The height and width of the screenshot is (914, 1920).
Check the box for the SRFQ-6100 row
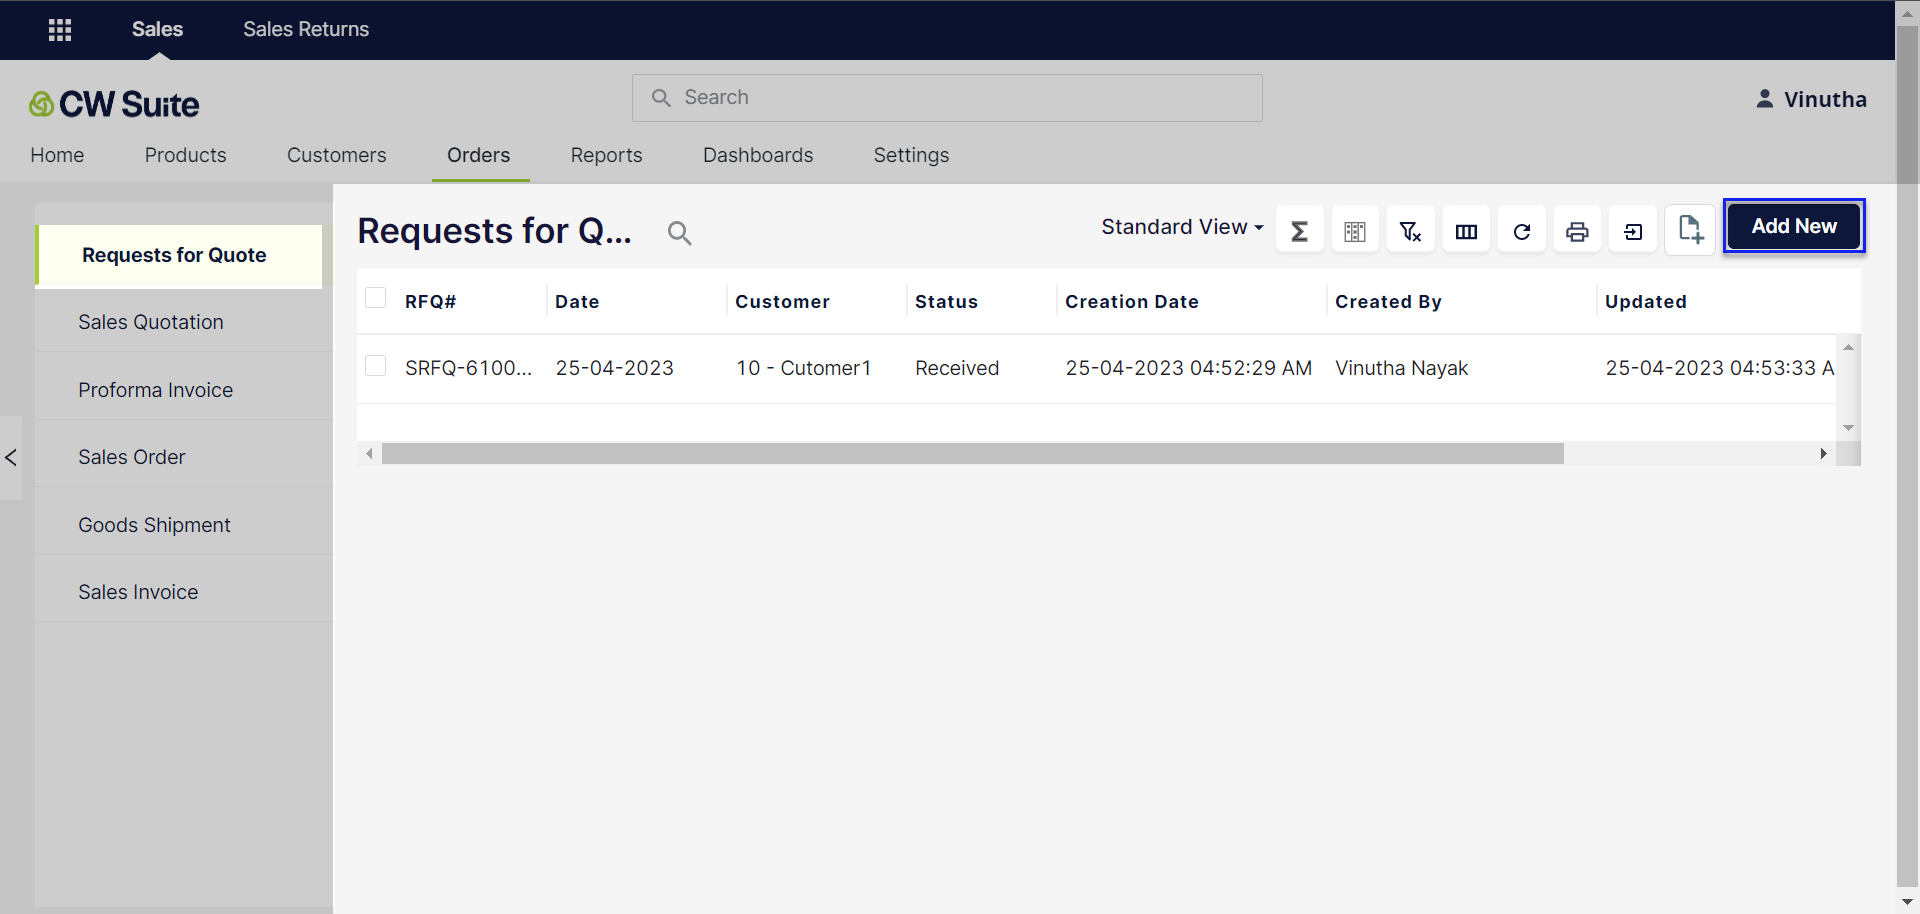click(x=376, y=366)
